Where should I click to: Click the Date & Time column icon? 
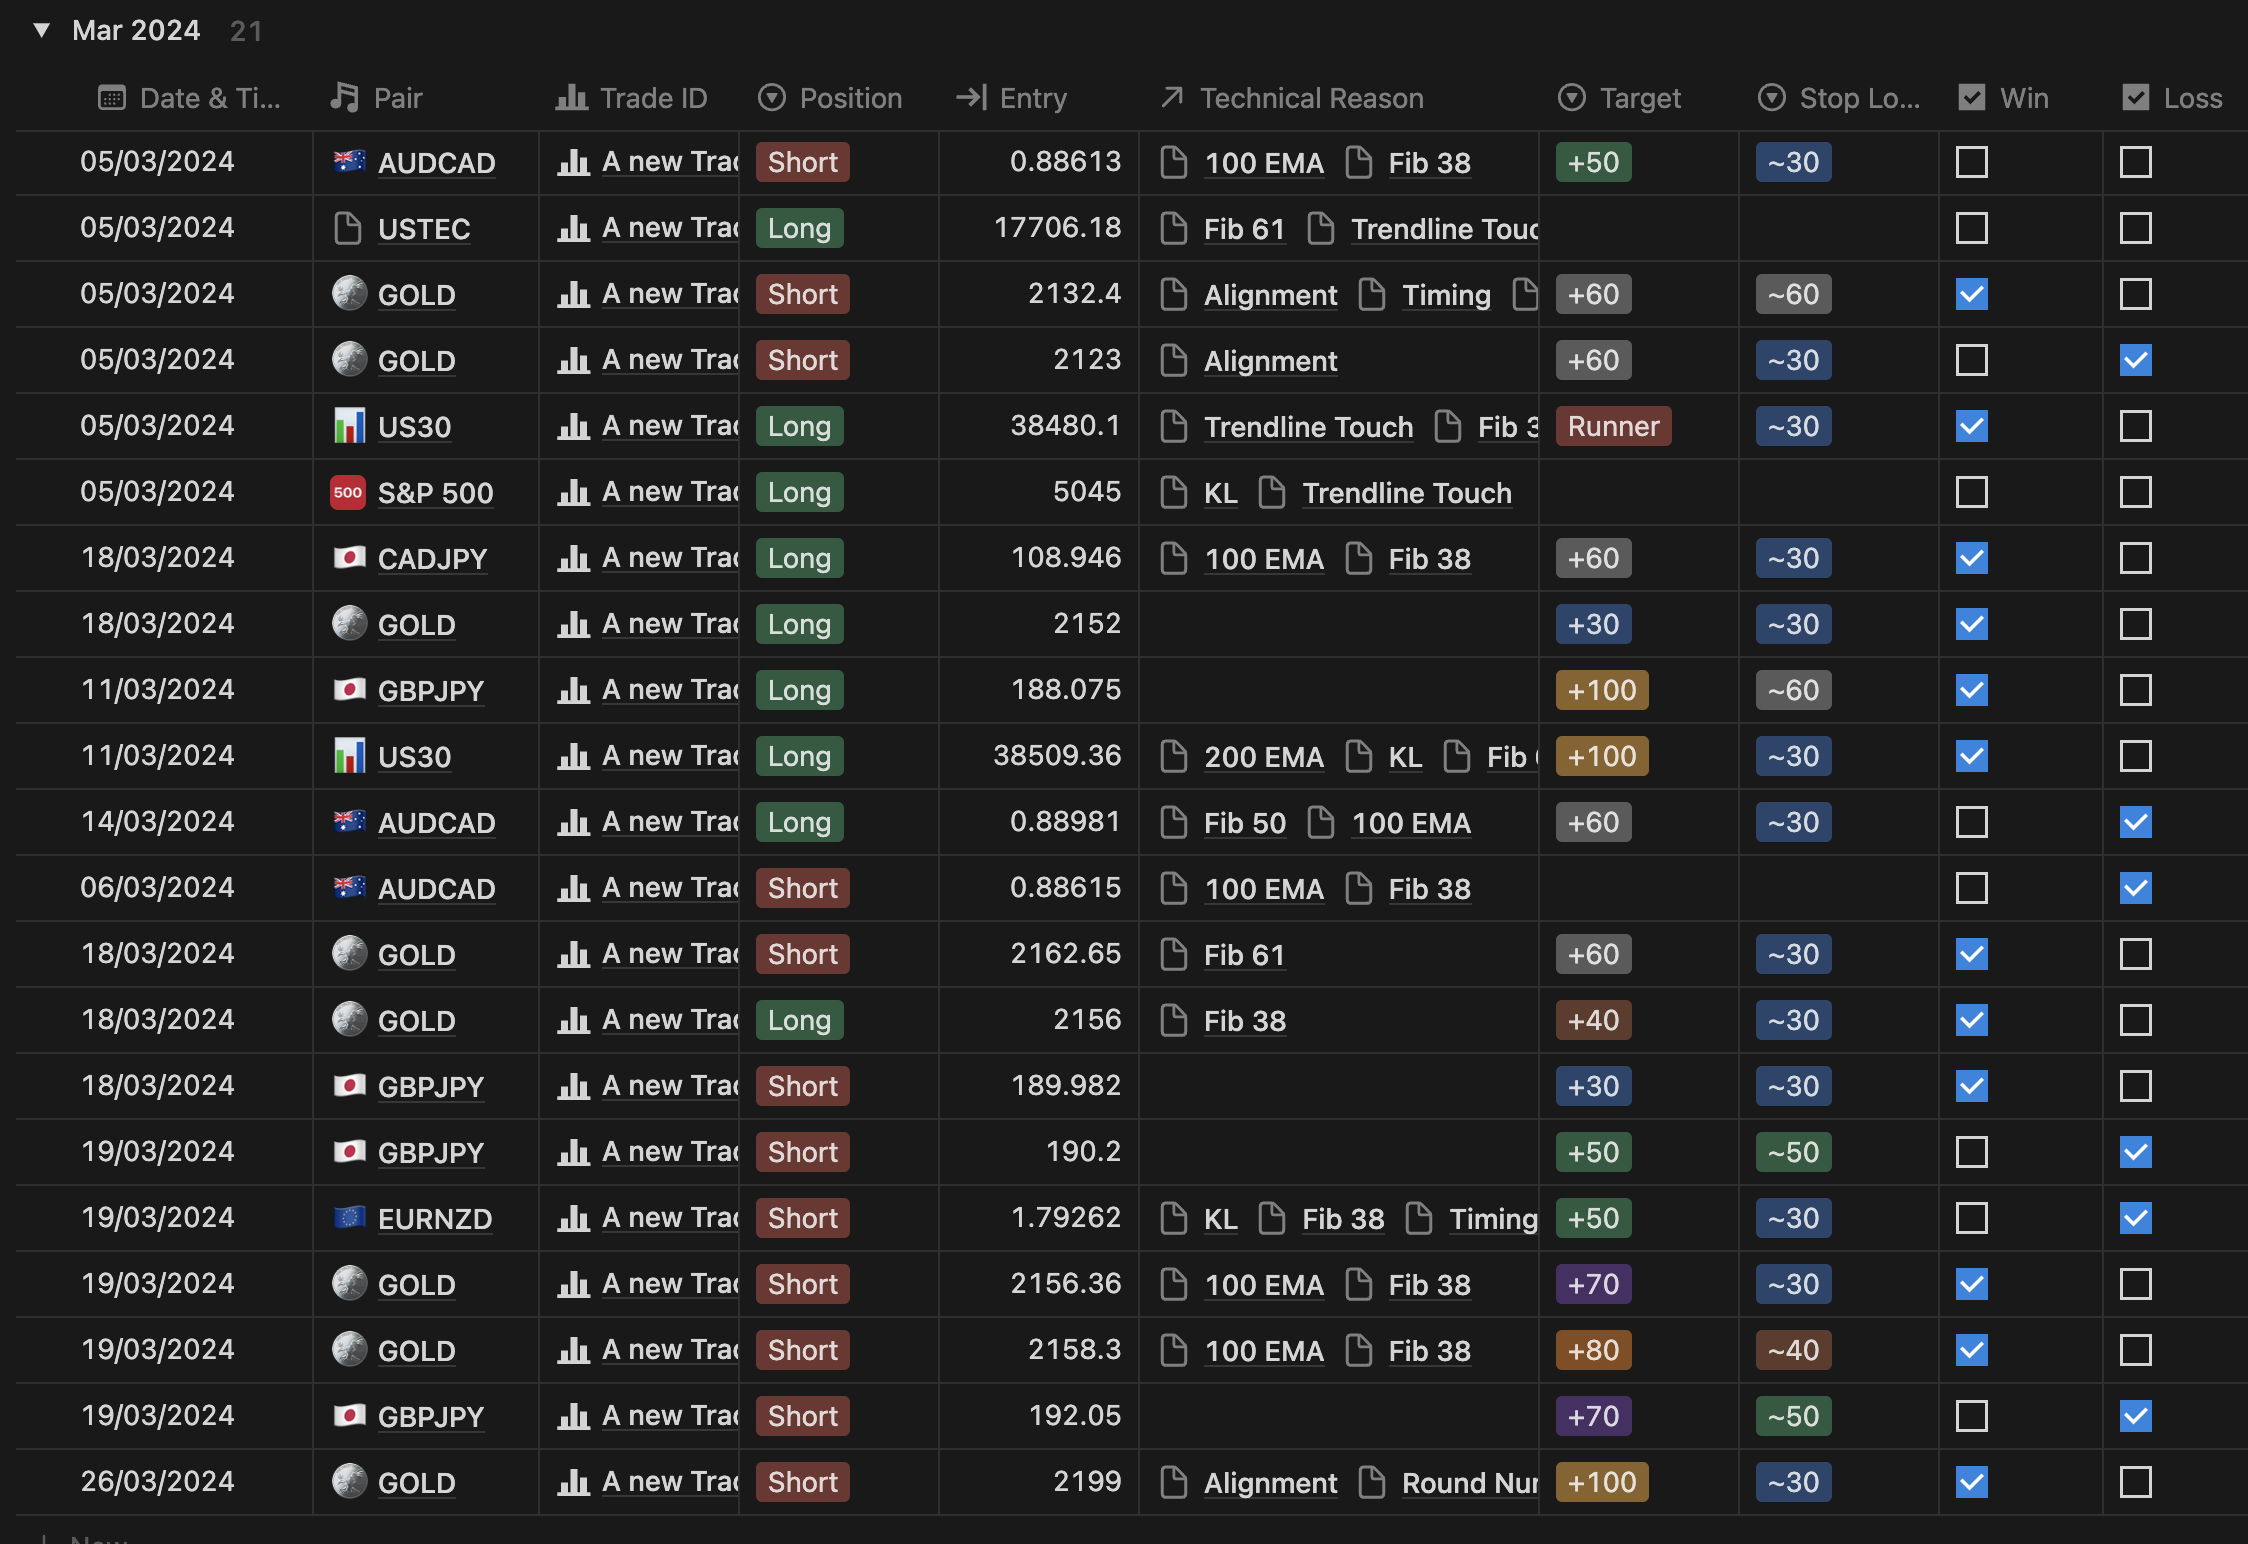(x=113, y=97)
